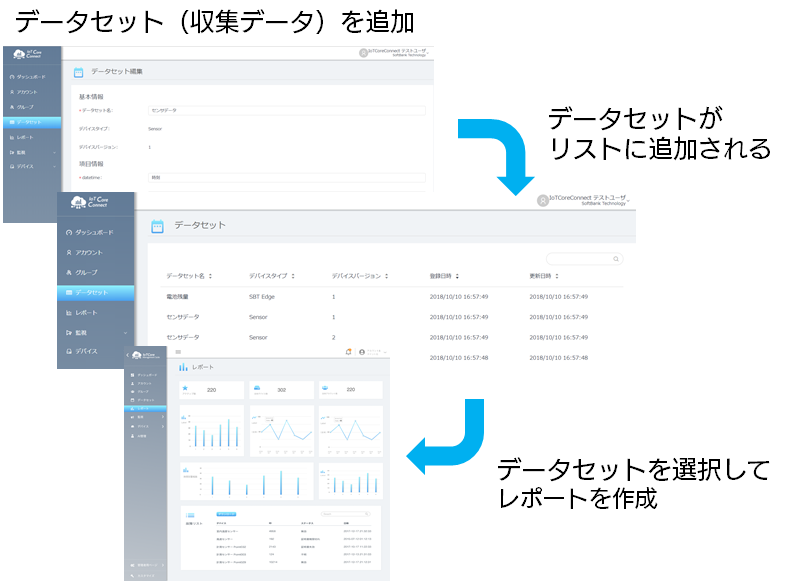The image size is (790, 581).
Task: Expand デバイス chevron in dataset edit window sidebar
Action: (x=54, y=166)
